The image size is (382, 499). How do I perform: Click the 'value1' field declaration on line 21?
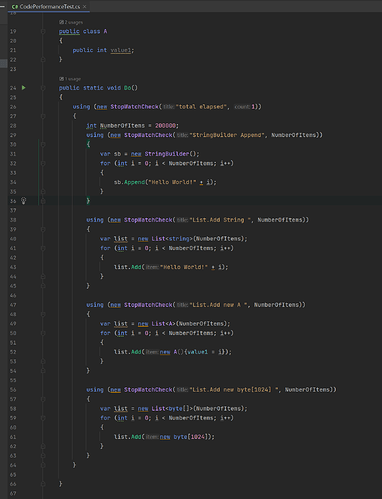click(121, 50)
